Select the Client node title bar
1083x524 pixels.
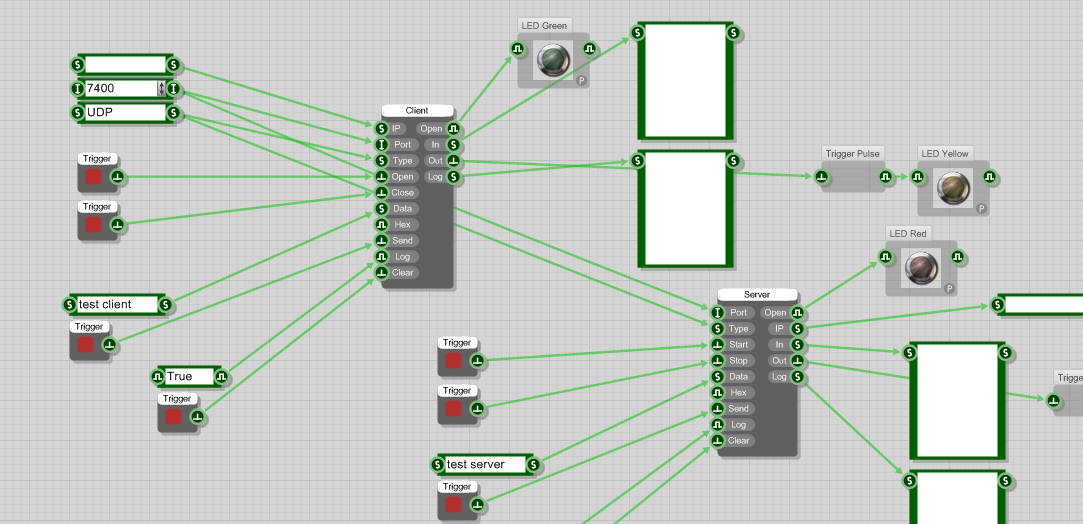coord(417,110)
